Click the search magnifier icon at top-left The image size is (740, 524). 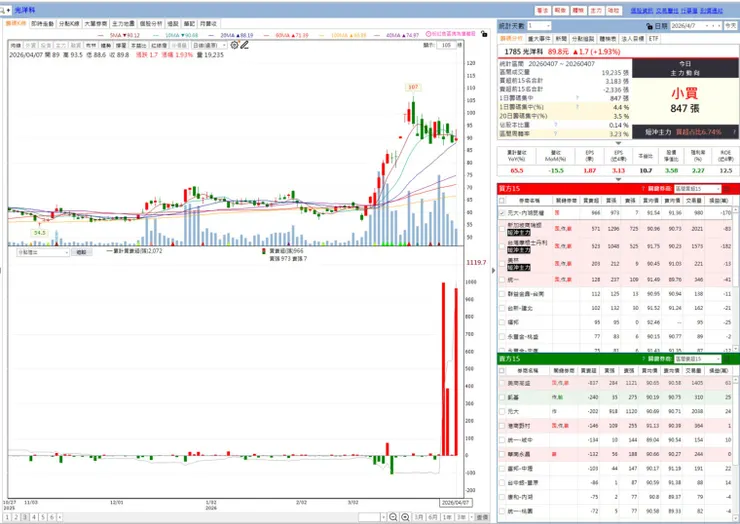coord(3,9)
